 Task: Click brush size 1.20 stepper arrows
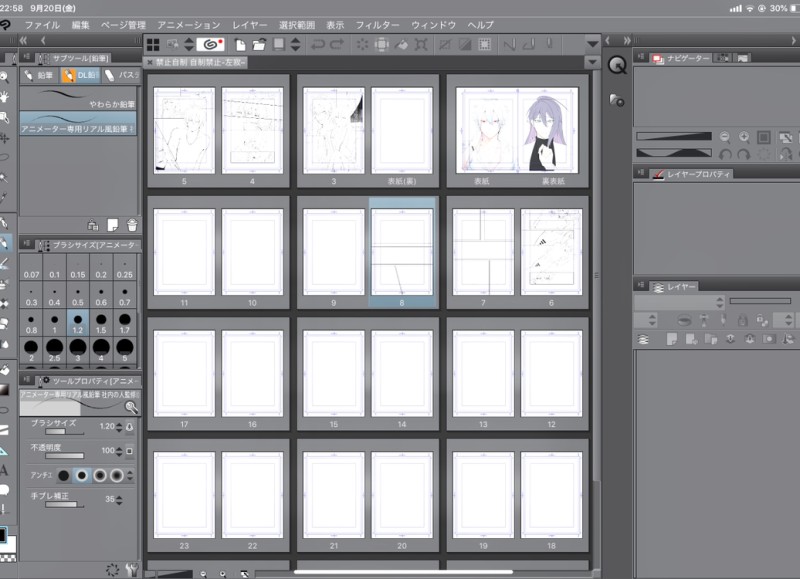pos(119,427)
